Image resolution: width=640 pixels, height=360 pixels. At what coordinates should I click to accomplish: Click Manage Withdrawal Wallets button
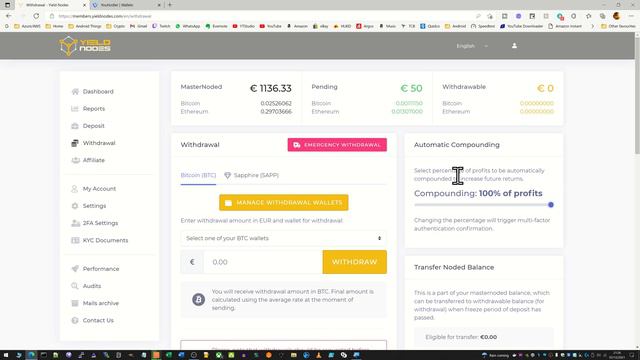point(284,202)
